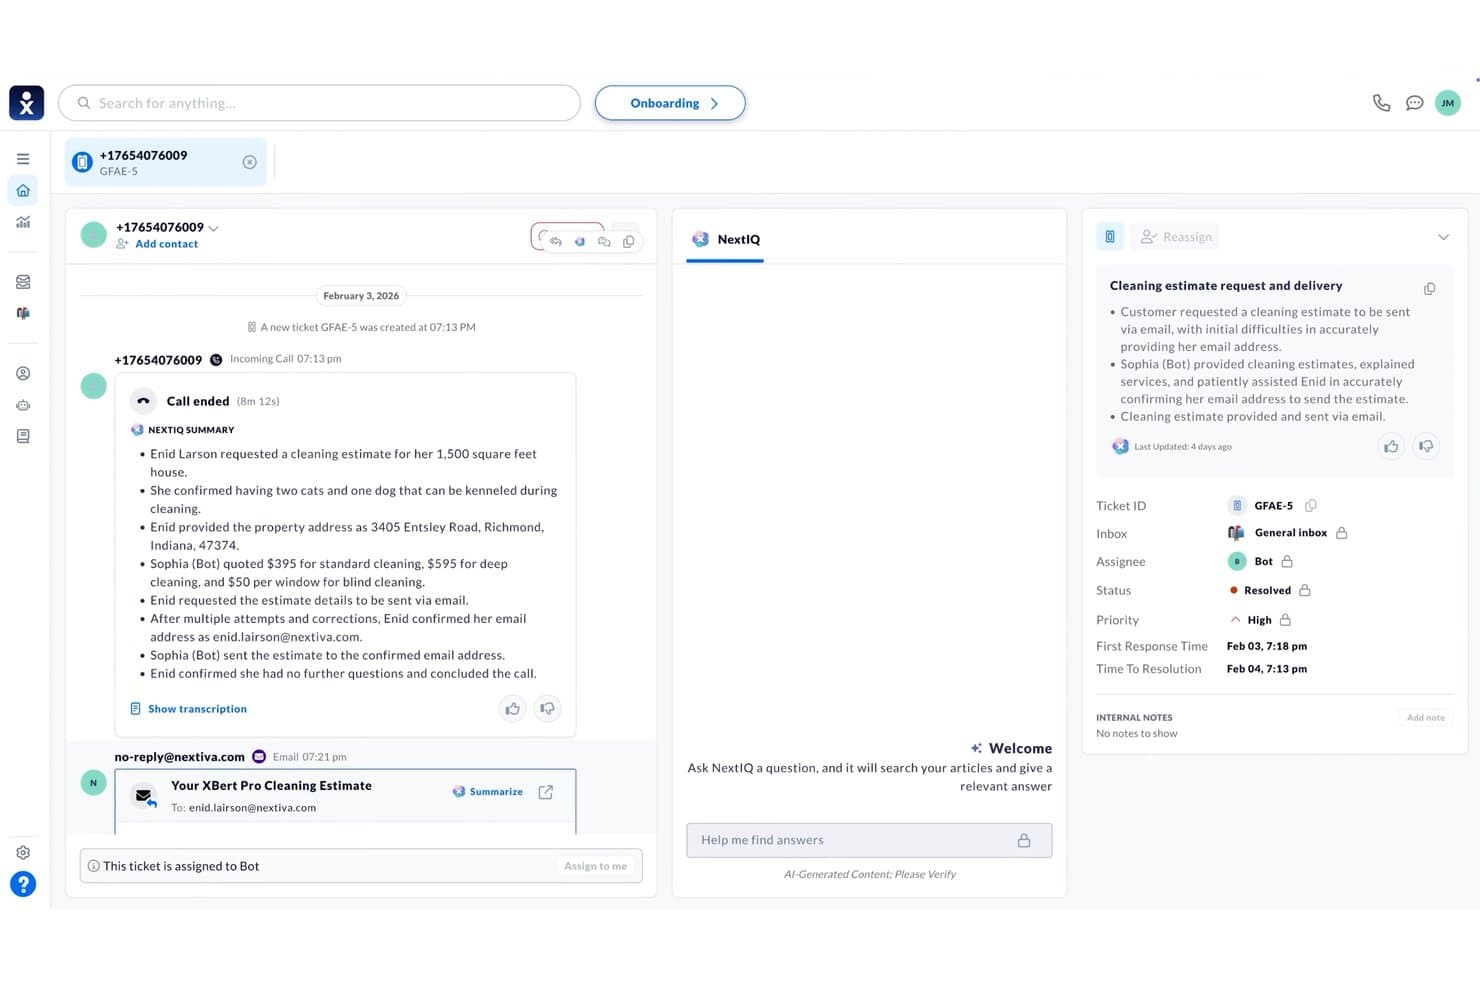Open the knowledge book icon in the sidebar
Screen dimensions: 1480x987
(x=23, y=436)
